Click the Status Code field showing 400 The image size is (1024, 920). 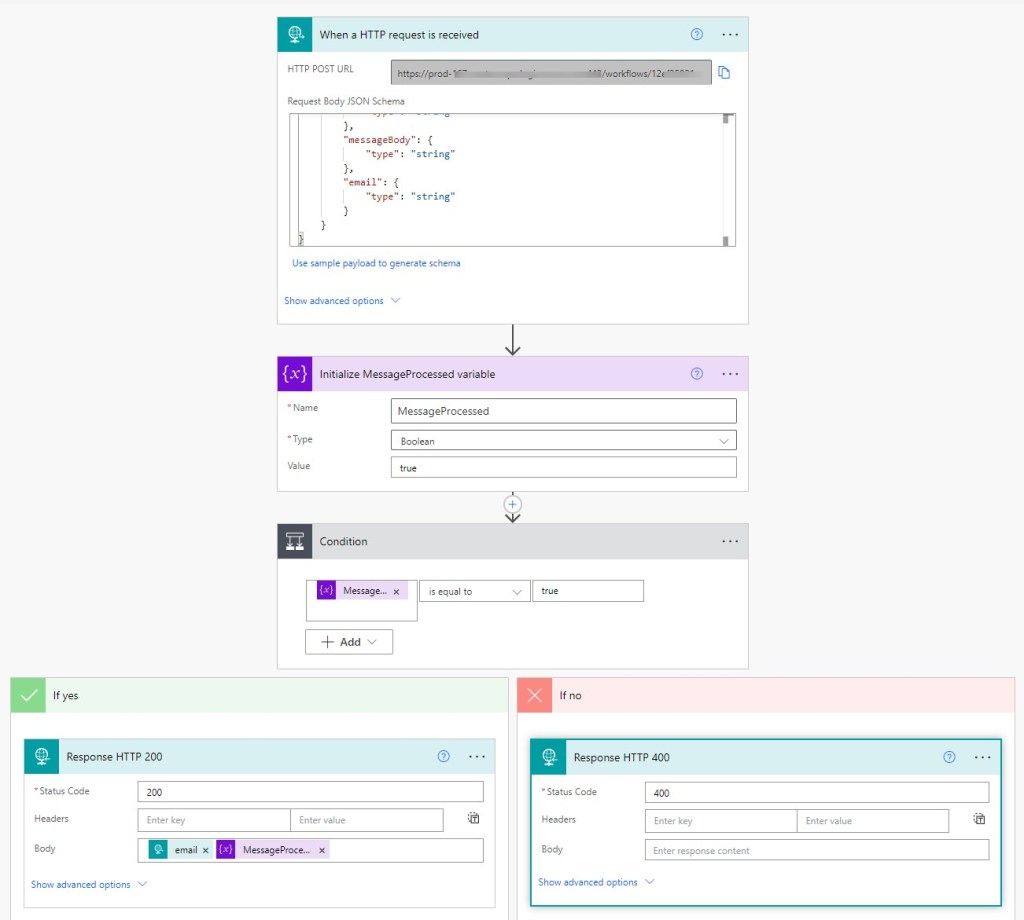(816, 793)
